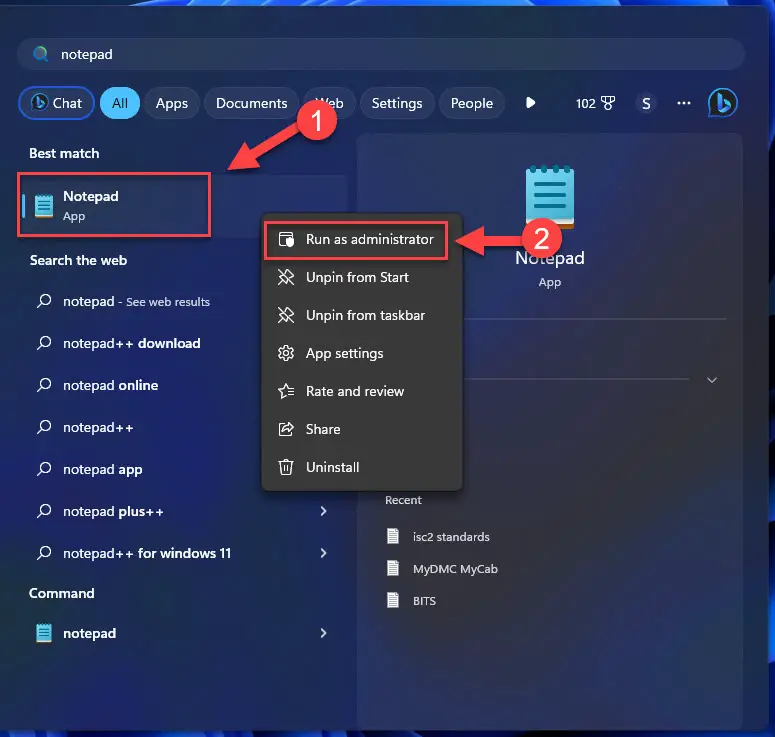Expand notepad++ for windows 11 chevron
Viewport: 775px width, 737px height.
(323, 553)
